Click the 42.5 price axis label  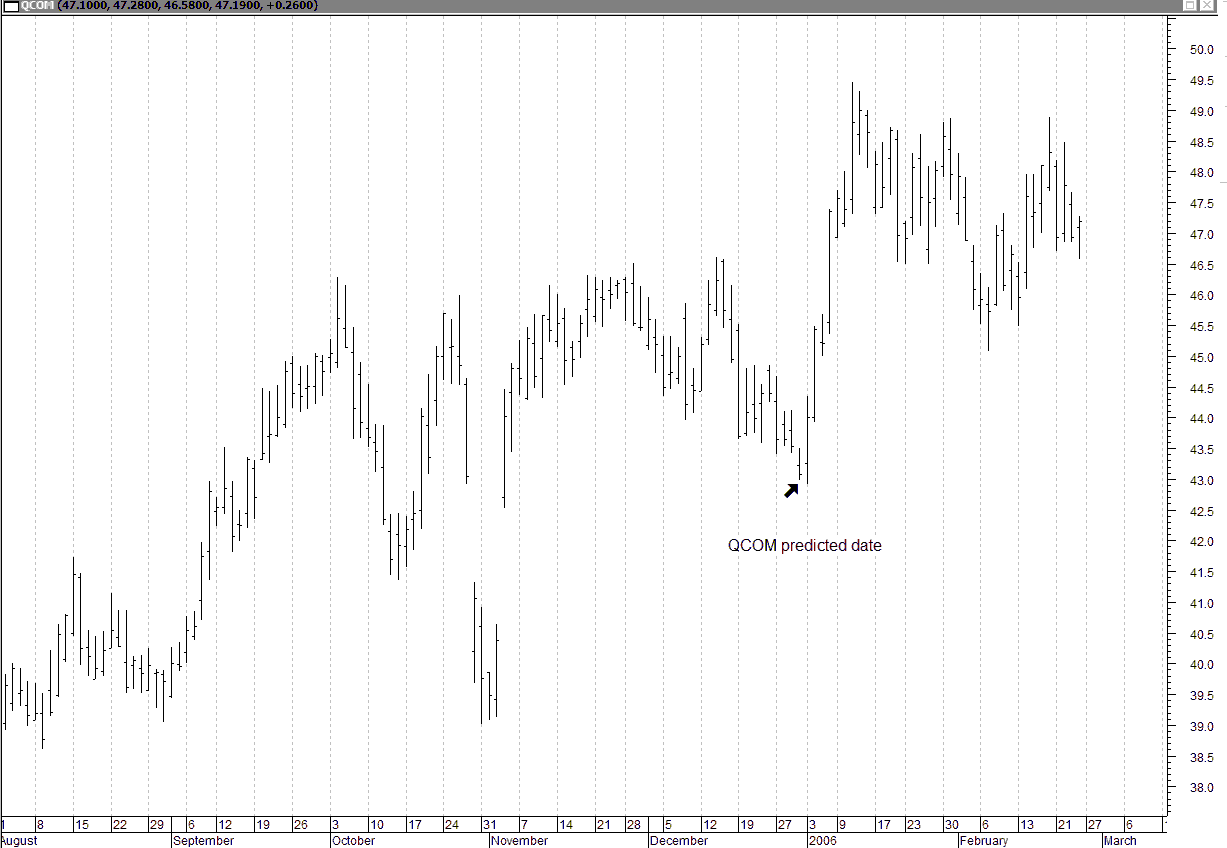1201,512
